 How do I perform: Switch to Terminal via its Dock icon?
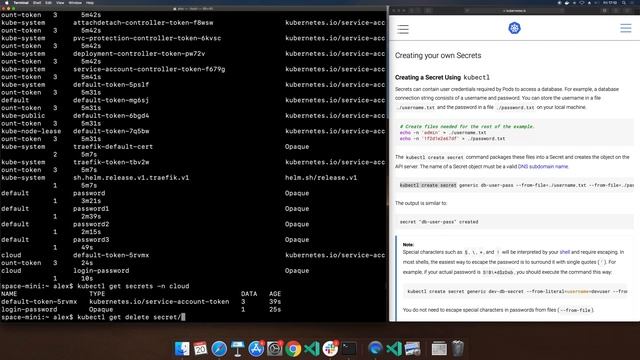coord(349,349)
